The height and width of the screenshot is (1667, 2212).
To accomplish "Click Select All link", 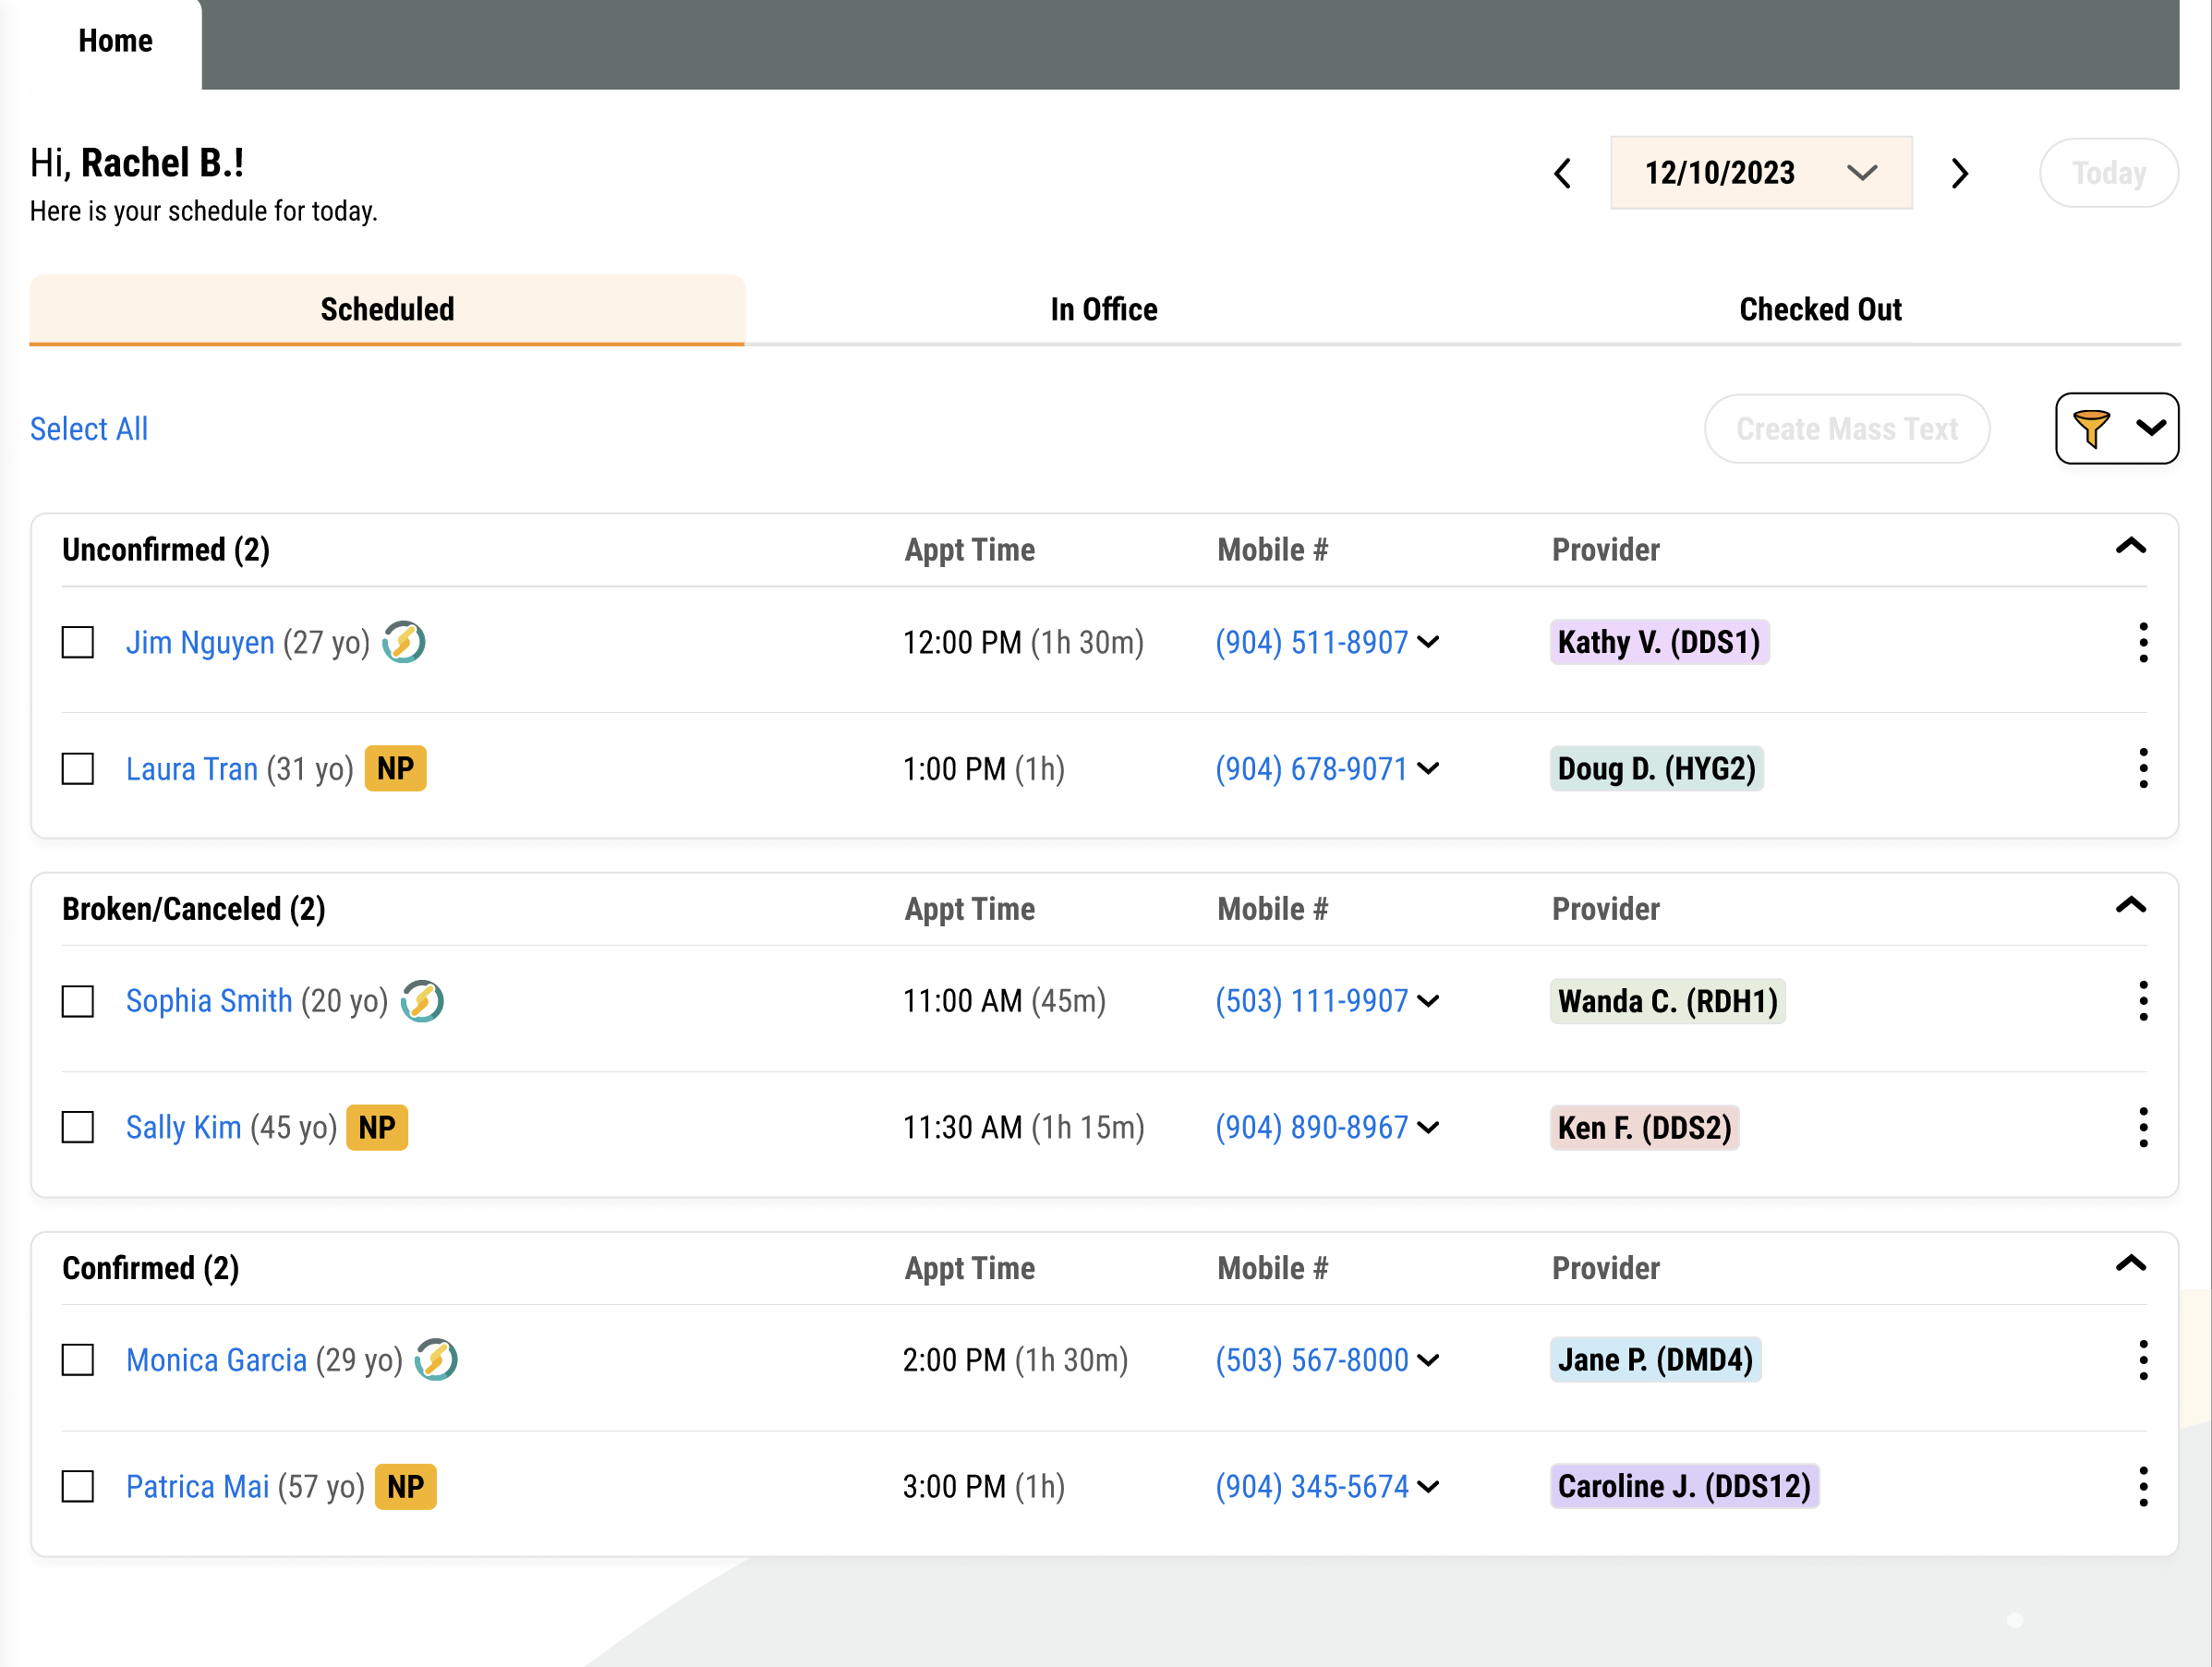I will [x=89, y=428].
